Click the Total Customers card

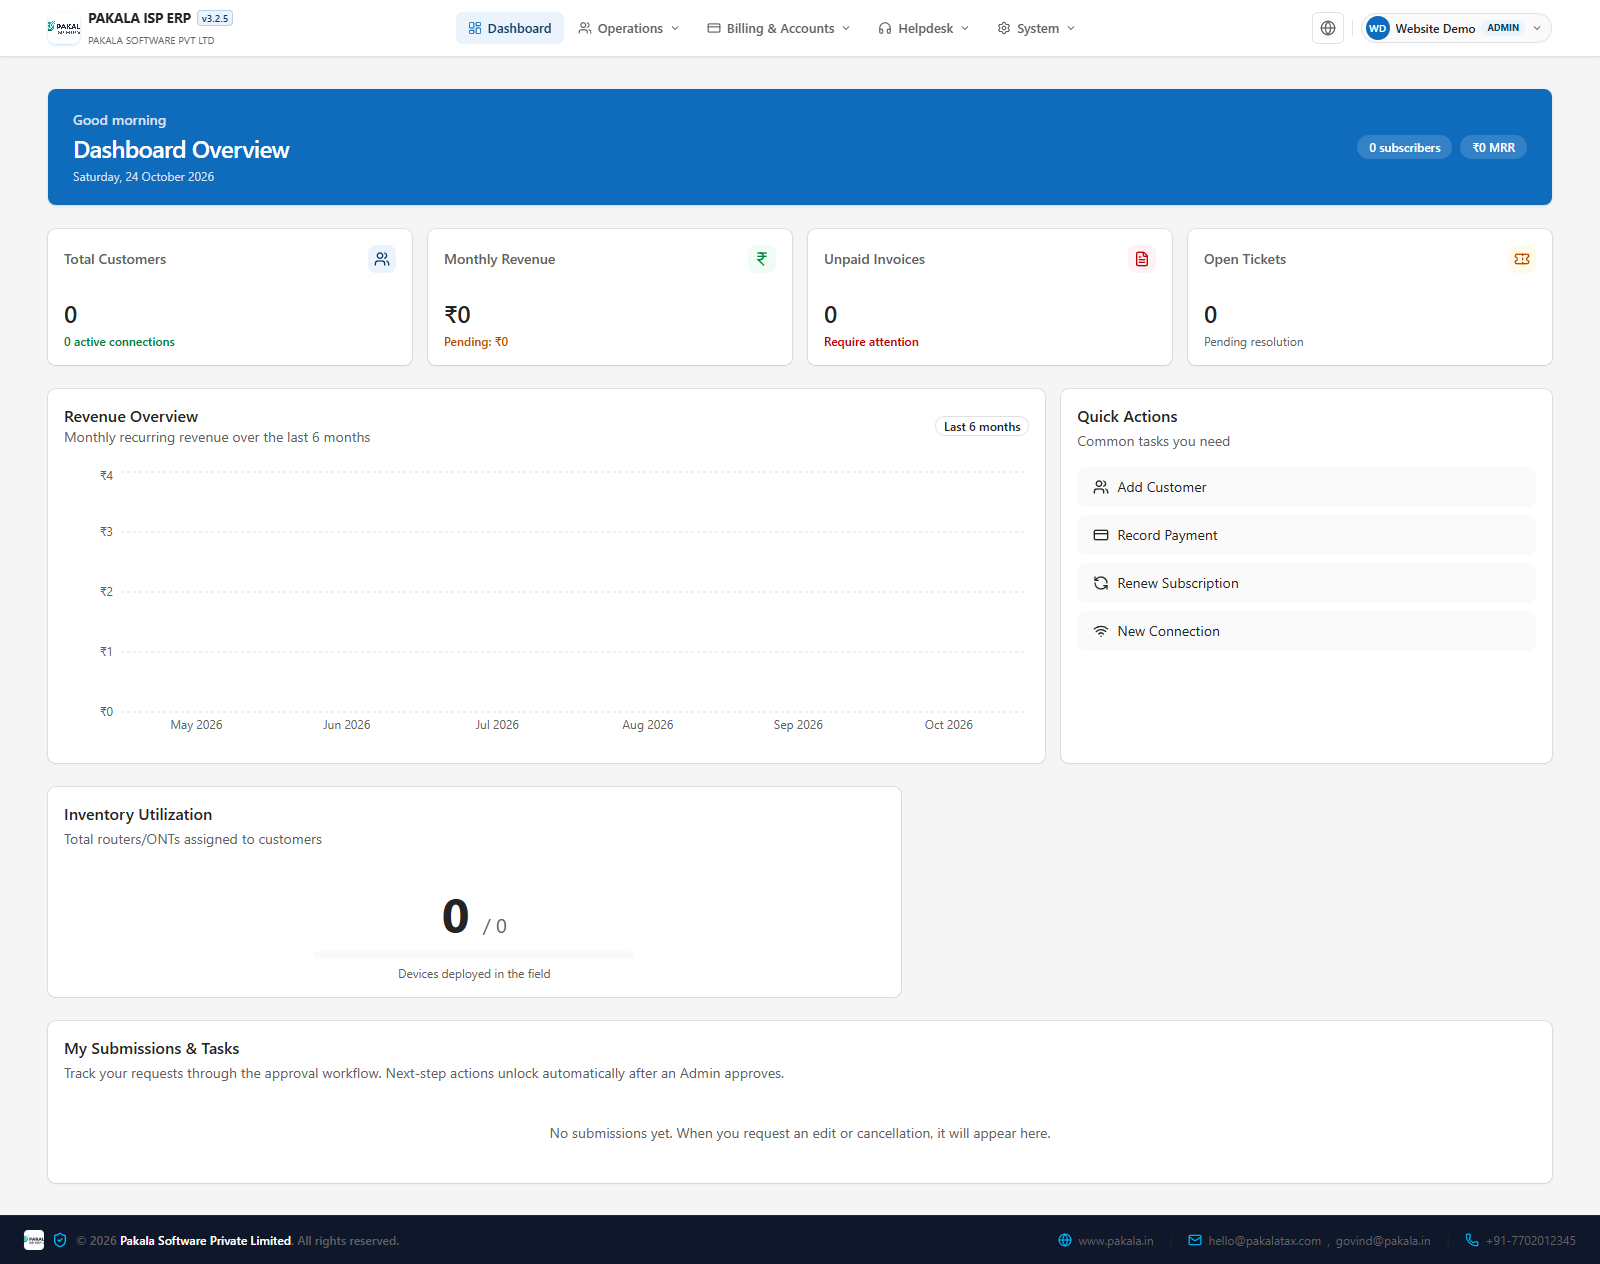(230, 297)
